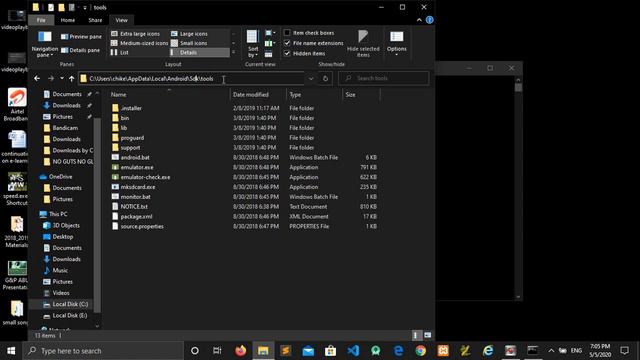
Task: Select the Details layout
Action: [200, 52]
